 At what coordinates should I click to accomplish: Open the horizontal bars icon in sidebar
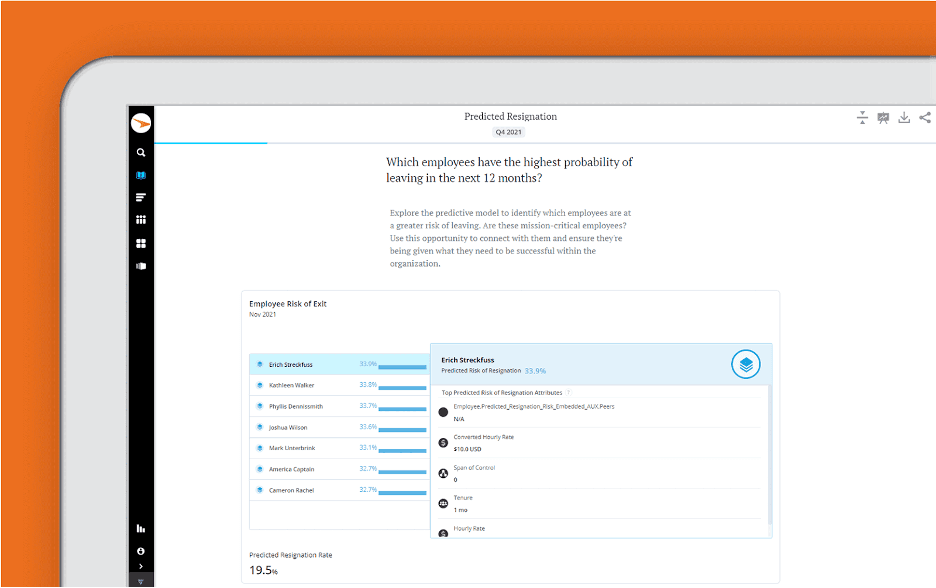[141, 197]
